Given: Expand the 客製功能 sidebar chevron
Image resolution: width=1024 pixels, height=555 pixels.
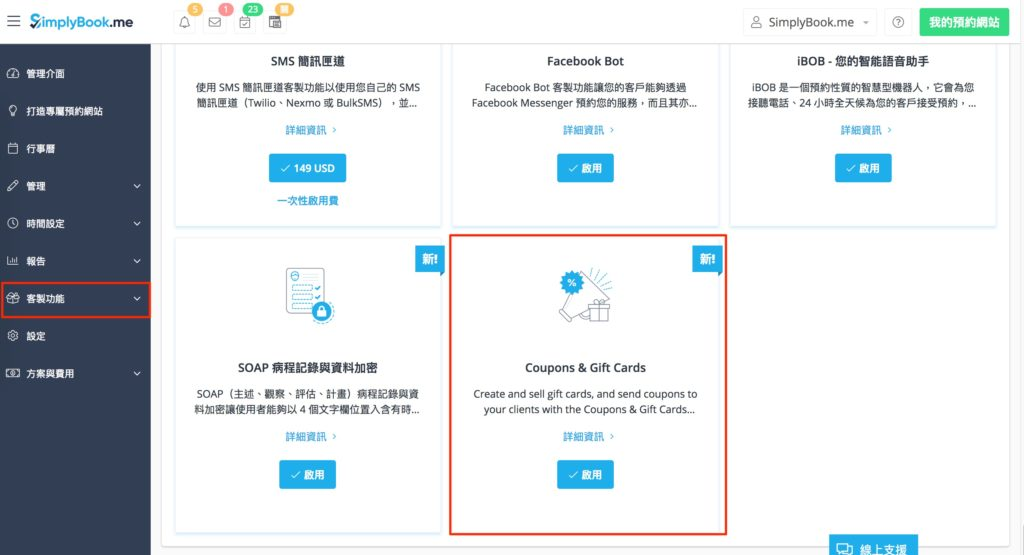Looking at the screenshot, I should click(137, 298).
